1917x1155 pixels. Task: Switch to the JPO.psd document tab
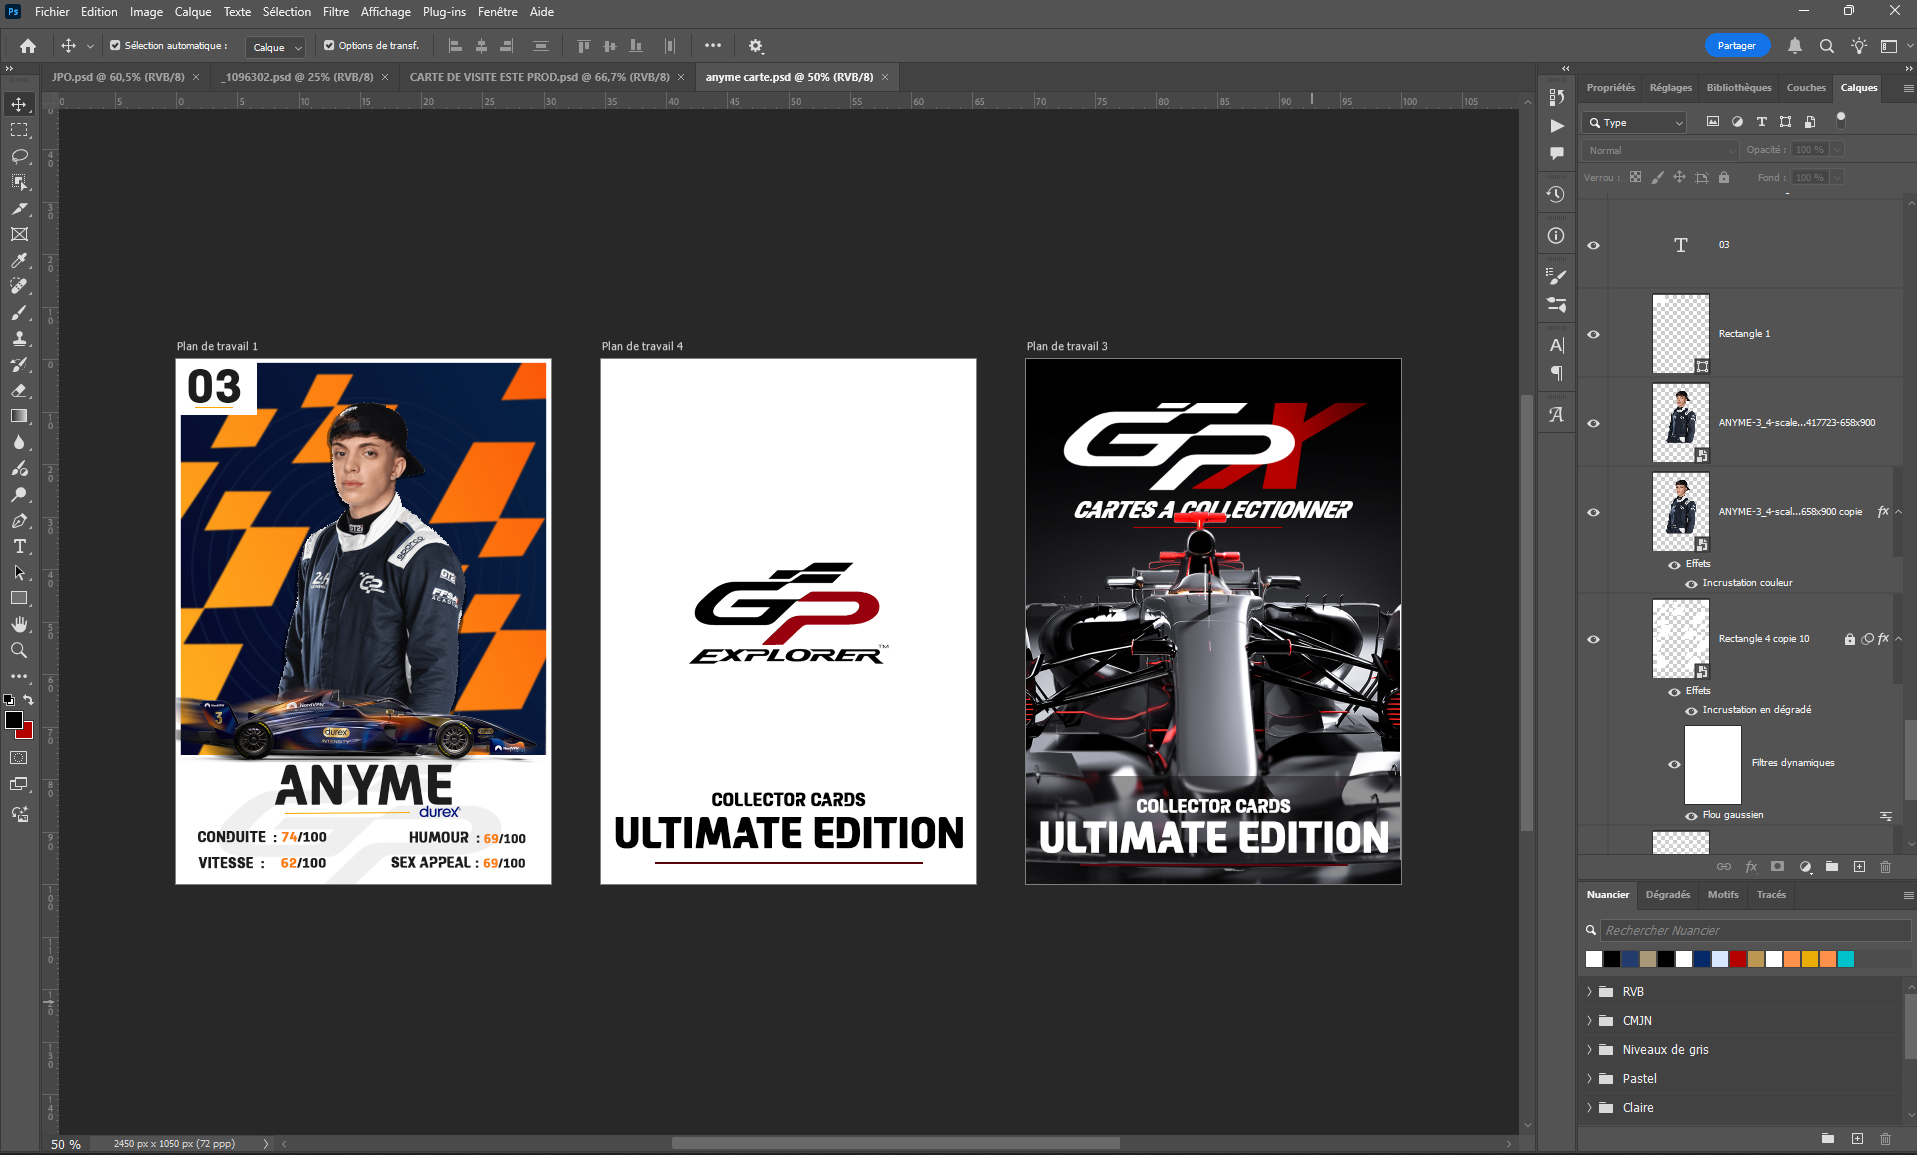[x=118, y=77]
